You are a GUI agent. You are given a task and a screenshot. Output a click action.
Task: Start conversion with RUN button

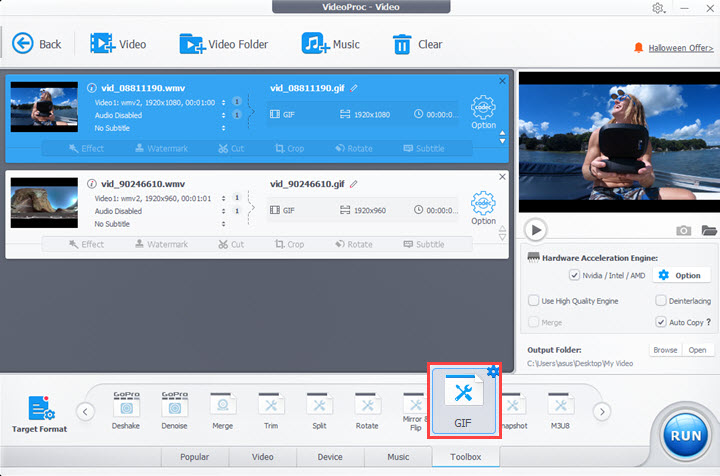click(686, 435)
